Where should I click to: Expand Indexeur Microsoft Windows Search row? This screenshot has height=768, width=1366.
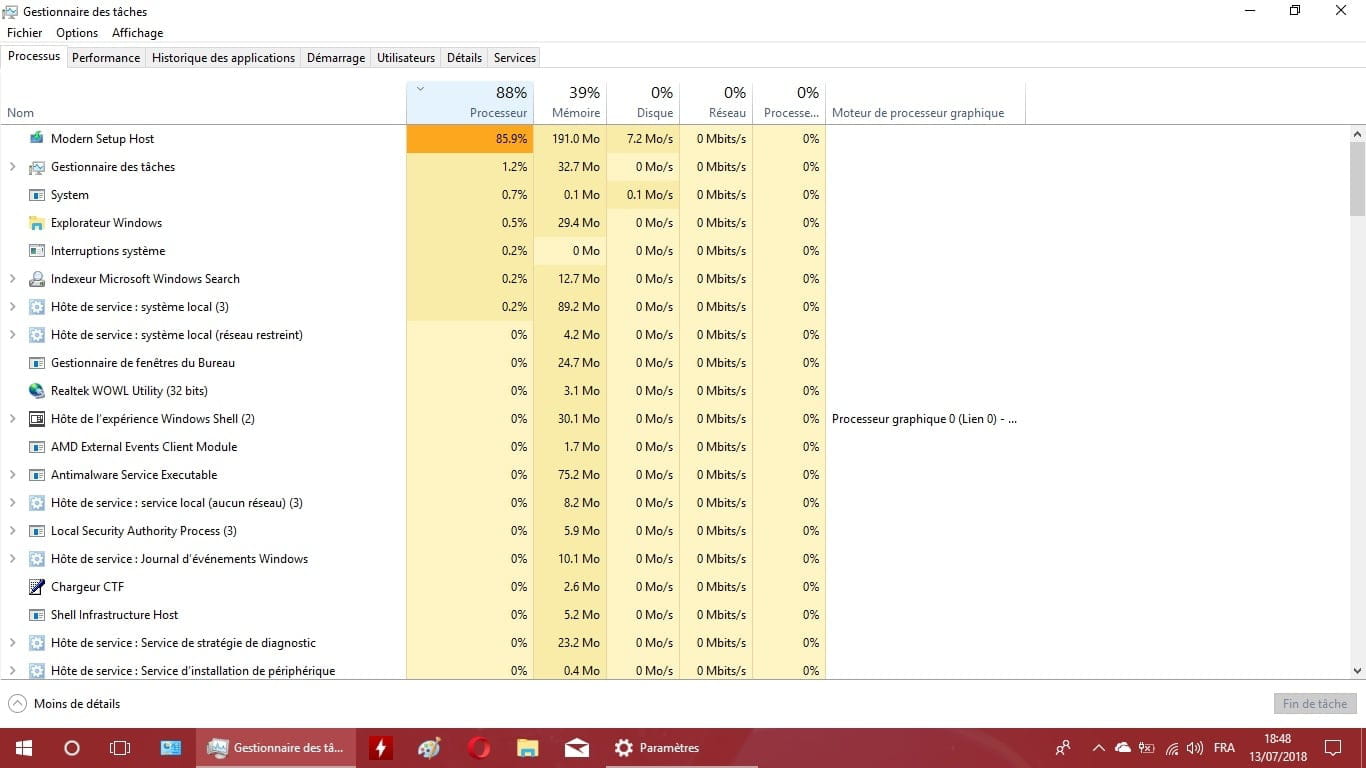point(12,278)
